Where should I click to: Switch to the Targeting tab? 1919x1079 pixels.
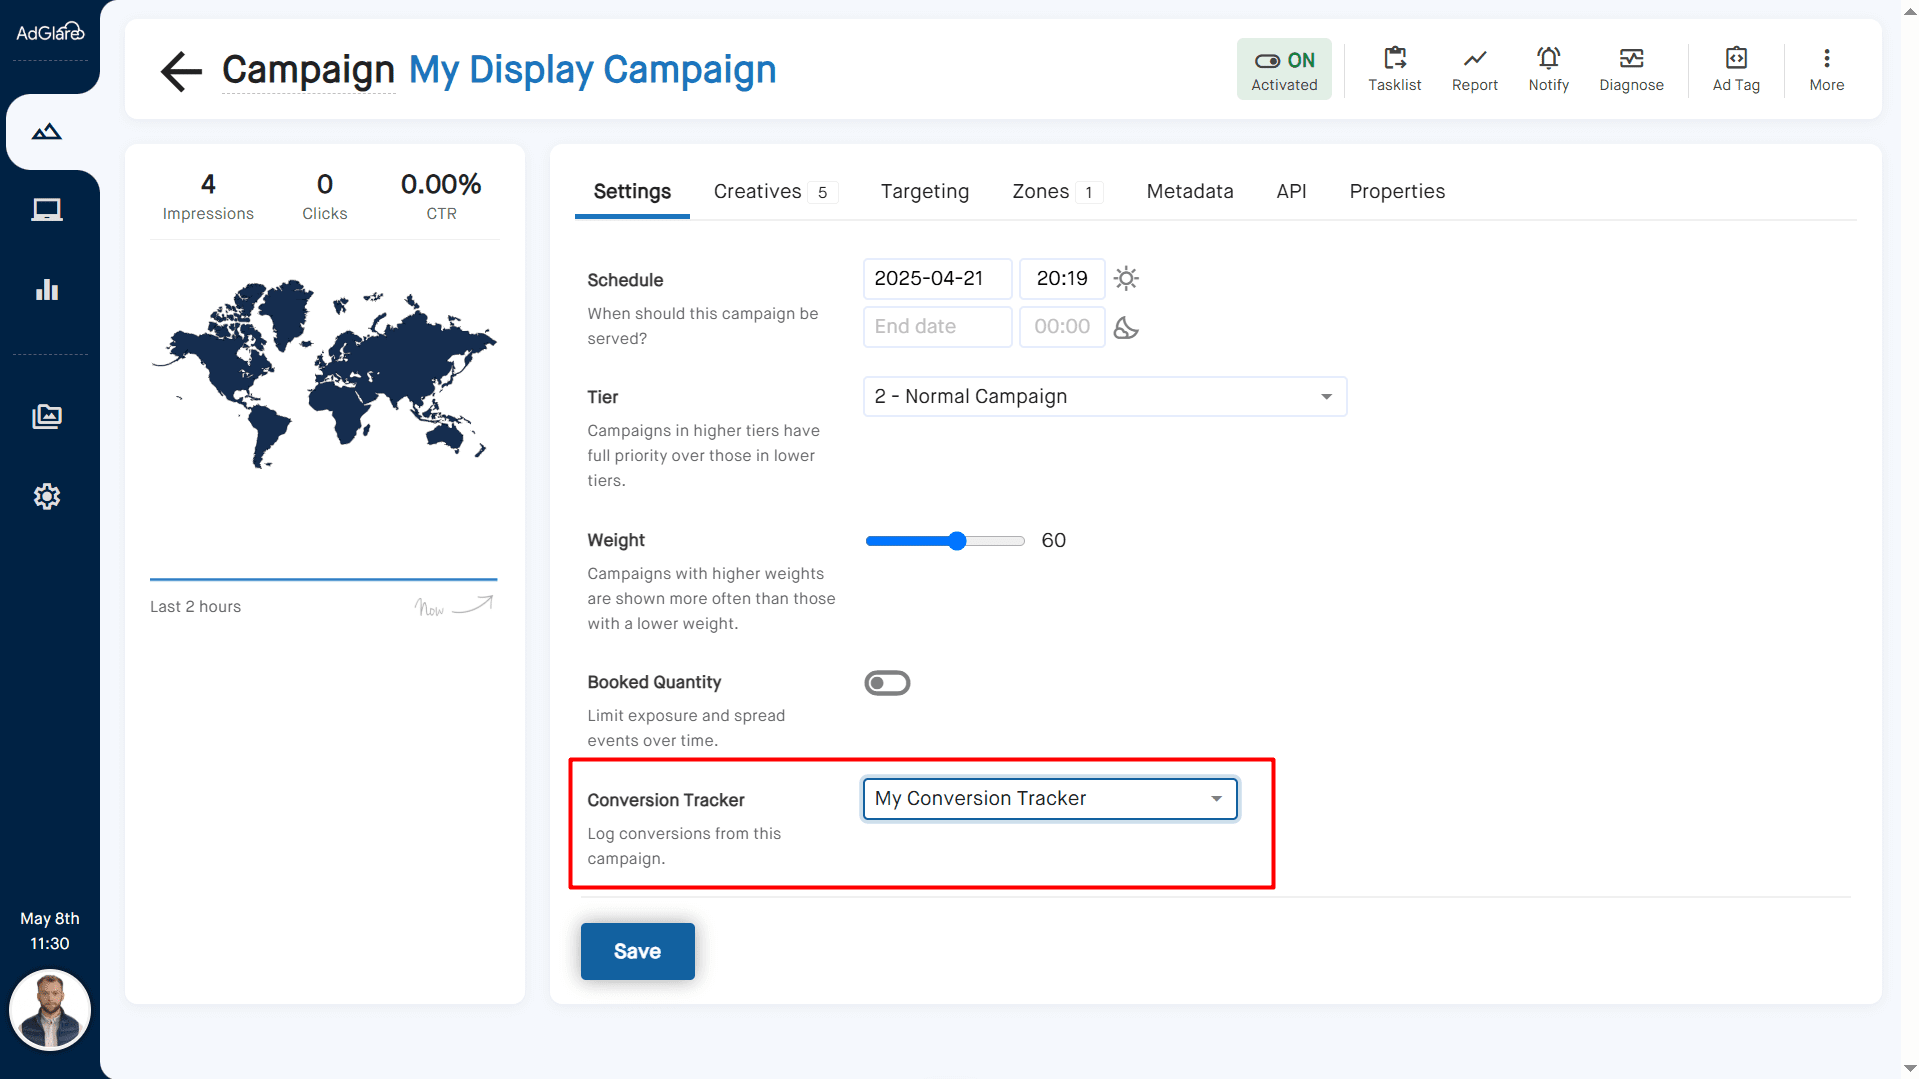pos(924,191)
